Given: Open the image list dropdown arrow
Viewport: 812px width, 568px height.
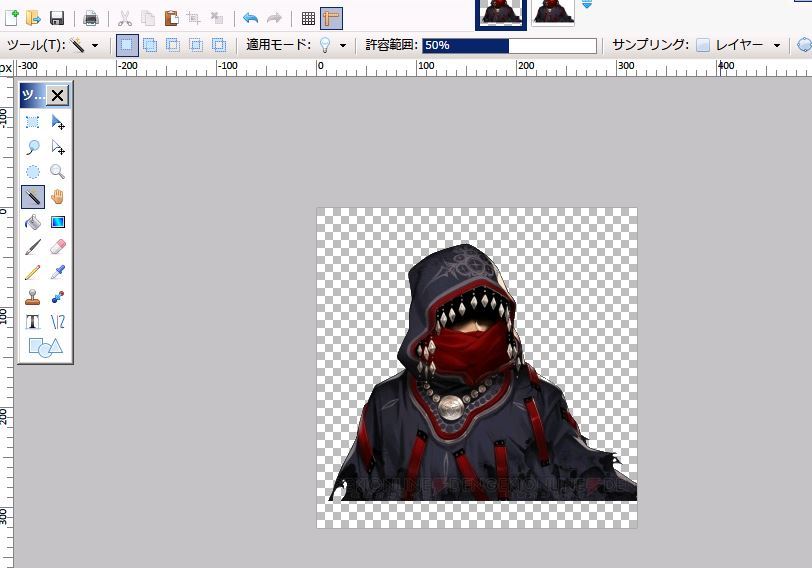Looking at the screenshot, I should pos(586,5).
